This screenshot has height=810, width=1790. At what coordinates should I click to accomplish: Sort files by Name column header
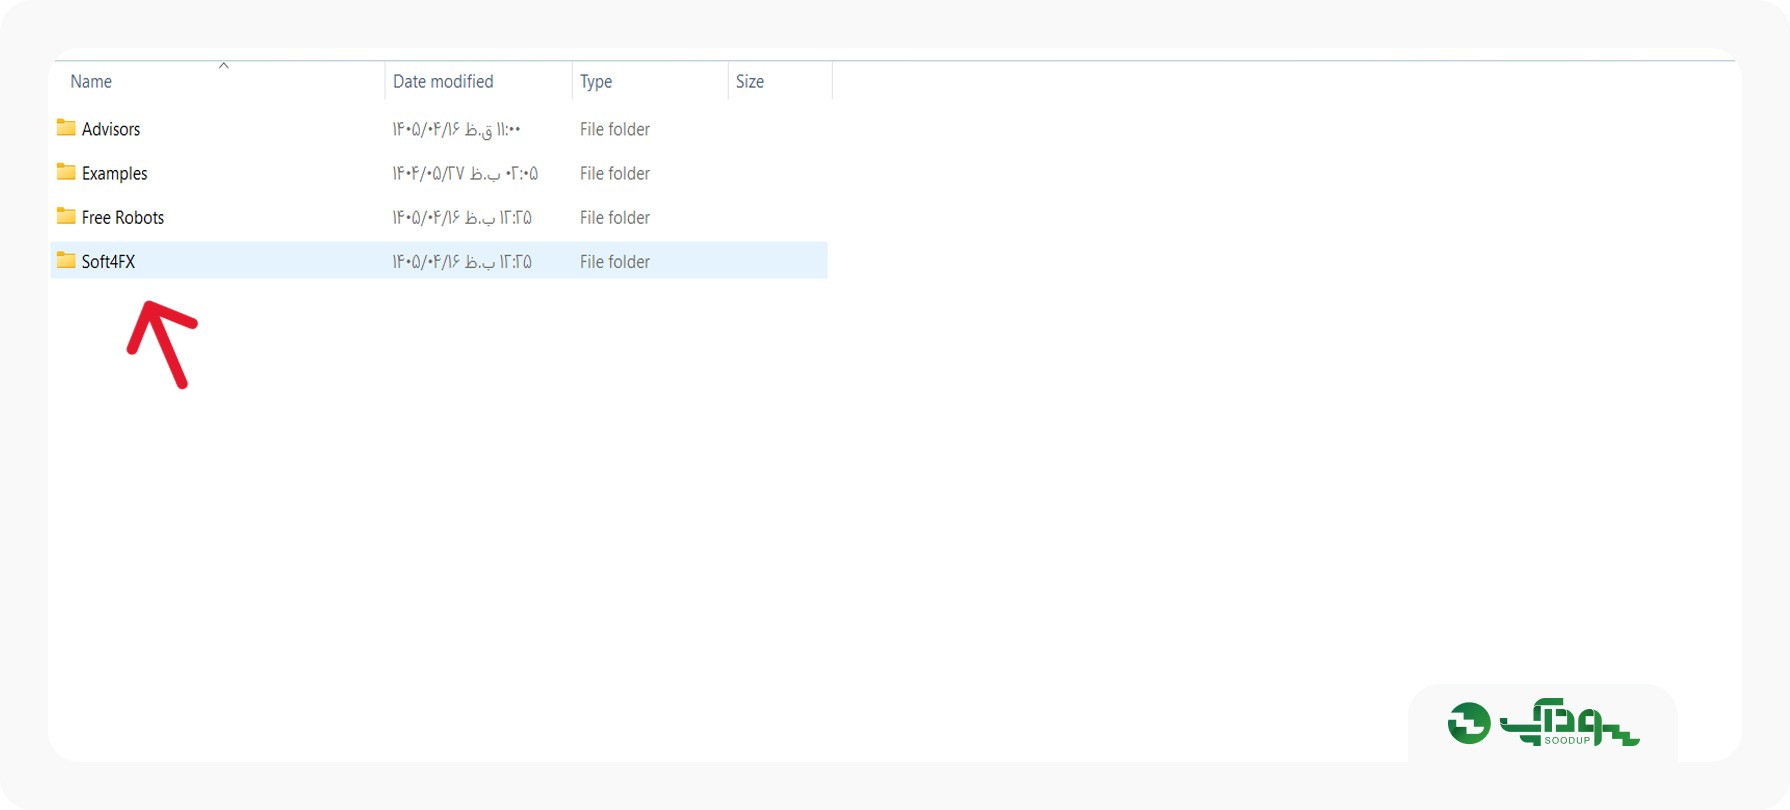[x=91, y=82]
